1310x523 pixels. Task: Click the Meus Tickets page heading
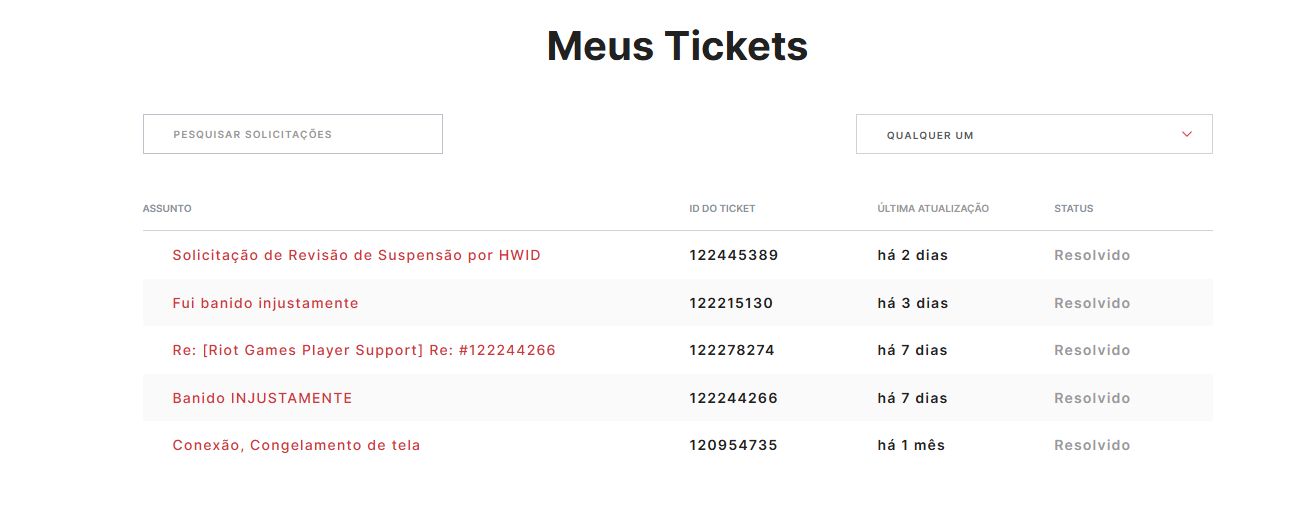click(x=677, y=46)
